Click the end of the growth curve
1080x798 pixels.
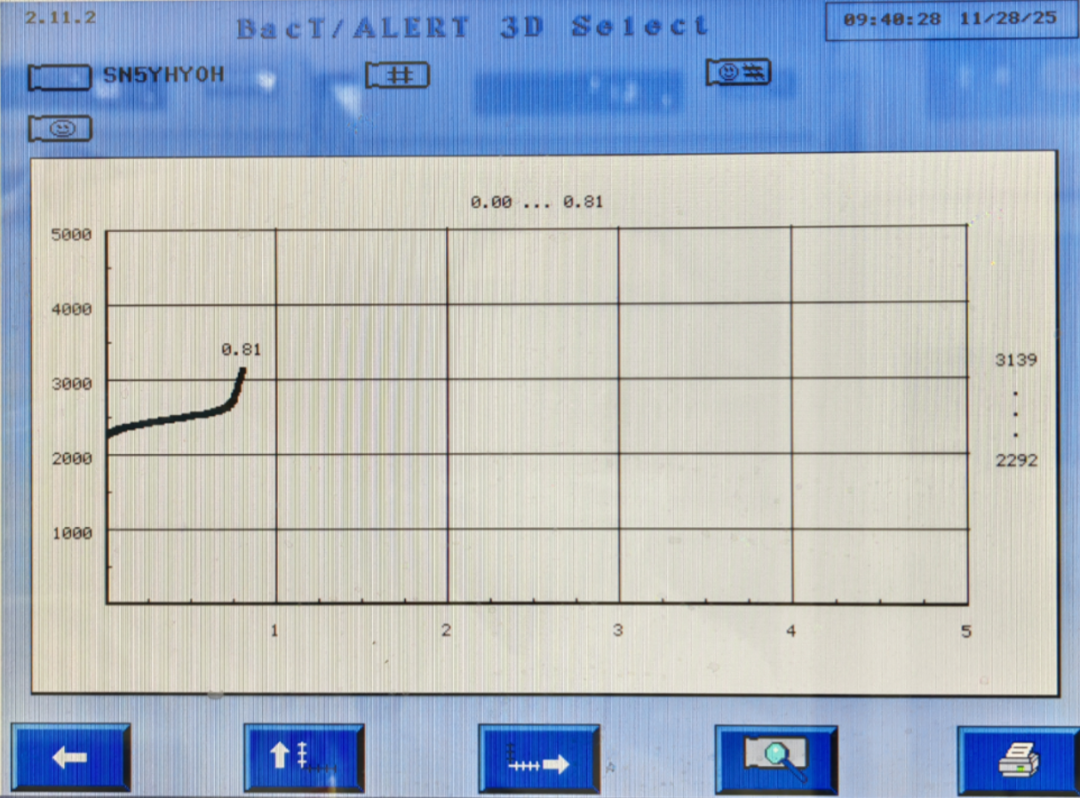tap(242, 372)
